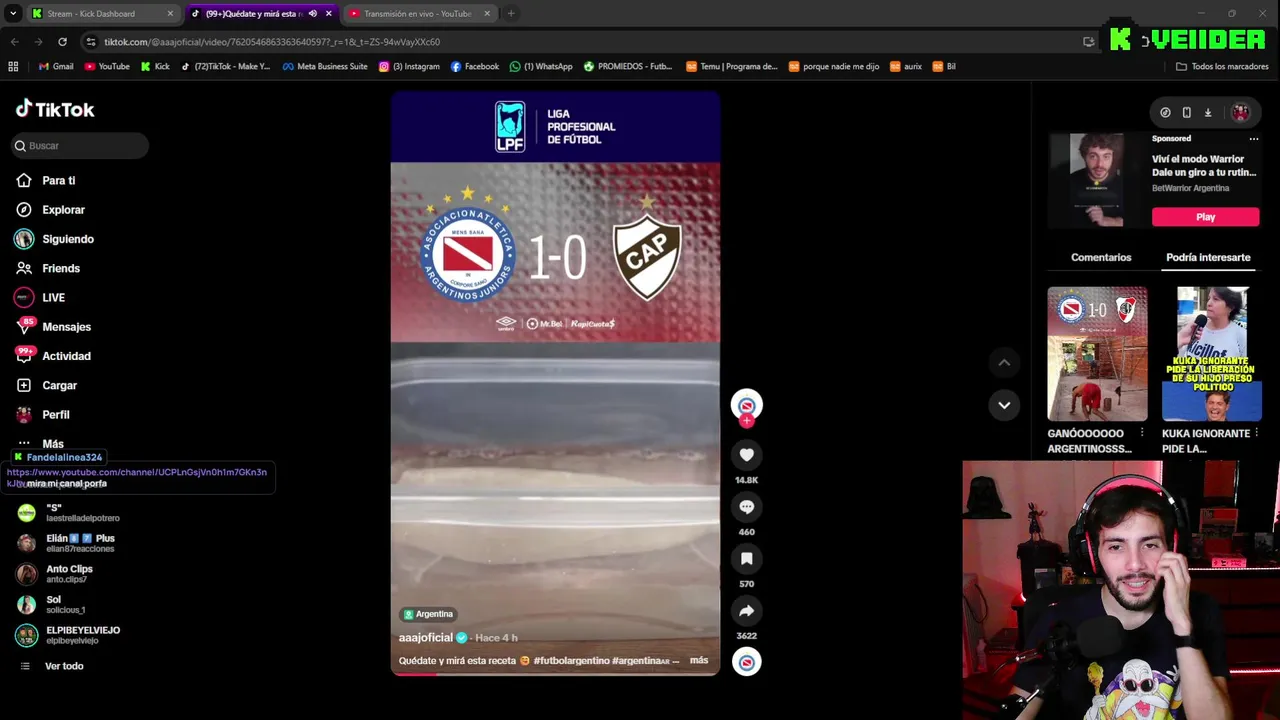Viewport: 1280px width, 720px height.
Task: Mute the TikTok tab audio icon
Action: coord(312,14)
